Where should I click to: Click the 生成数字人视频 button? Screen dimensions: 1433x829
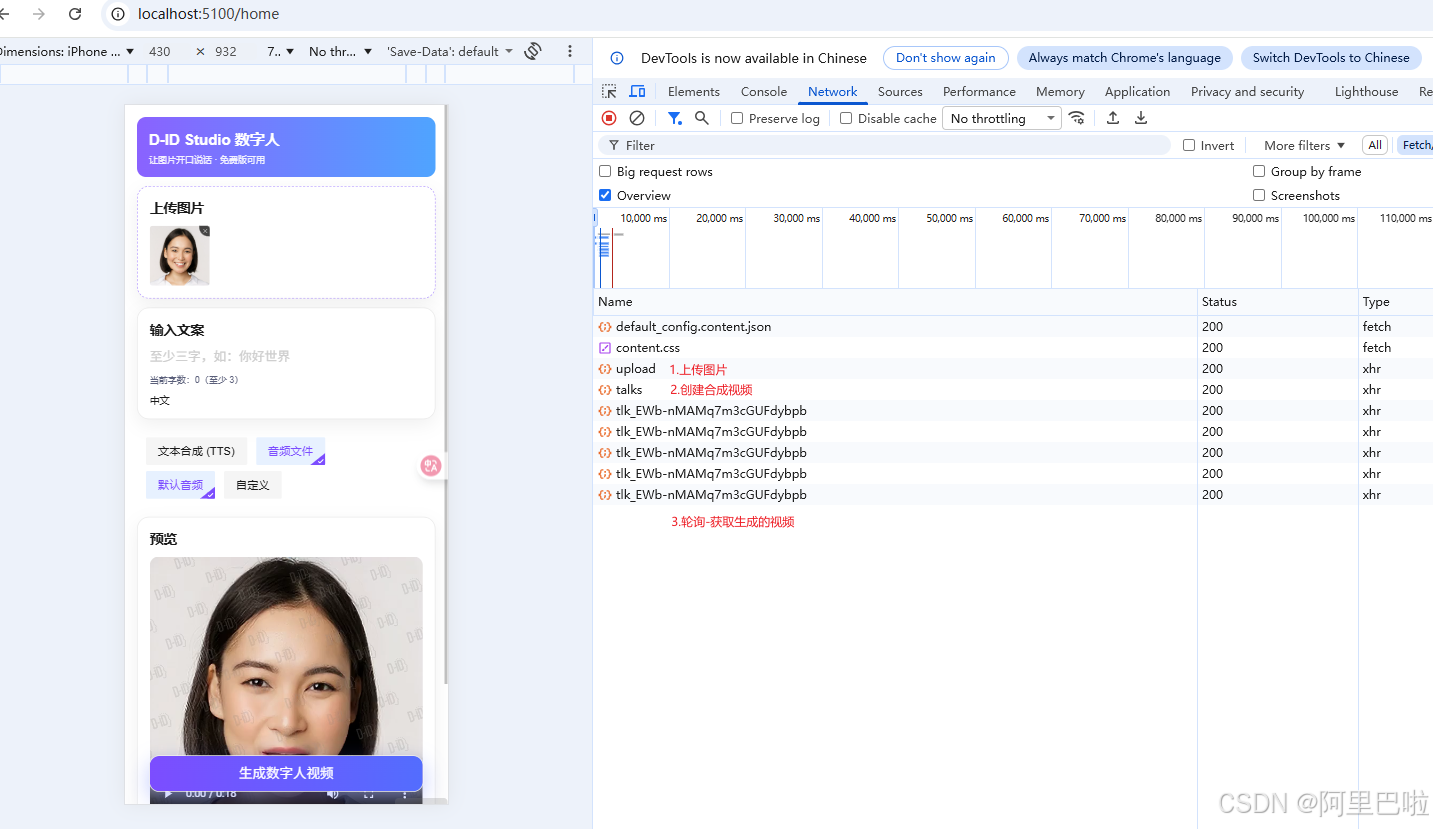coord(286,773)
